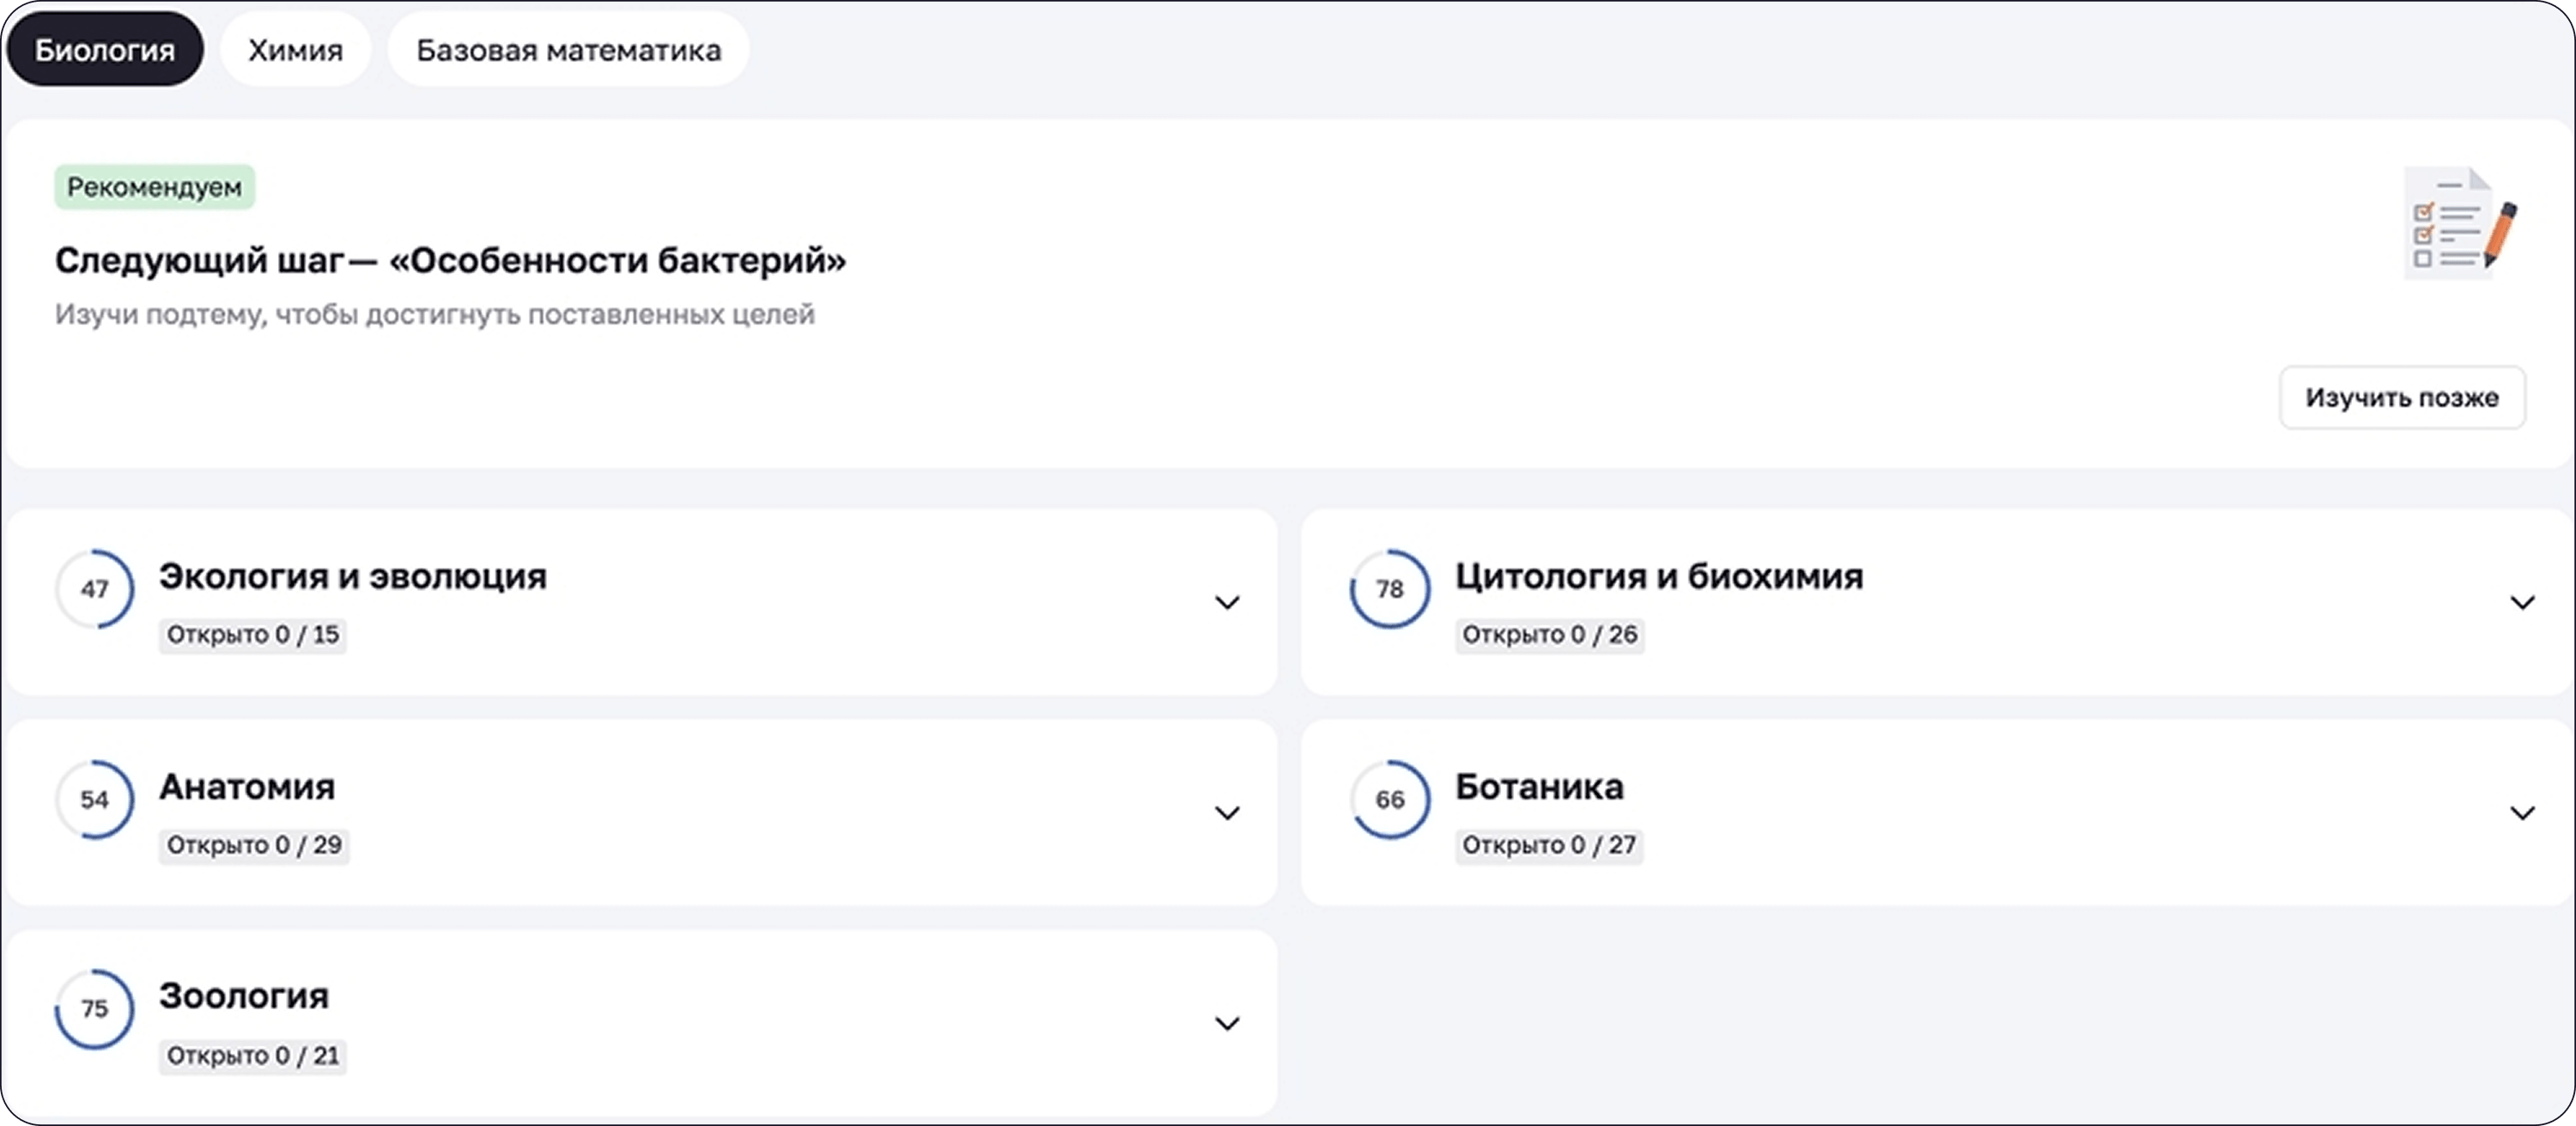The width and height of the screenshot is (2576, 1126).
Task: Click the 66 progress ring for Ботаника
Action: click(x=1390, y=799)
